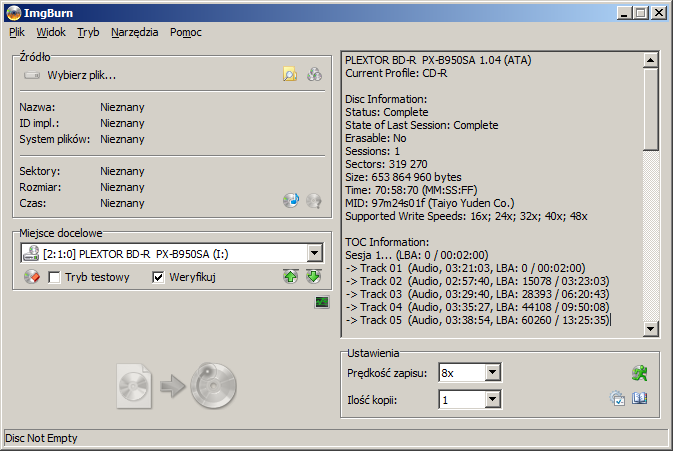Click the Track 02 line in TOC
This screenshot has height=451, width=673.
(477, 281)
